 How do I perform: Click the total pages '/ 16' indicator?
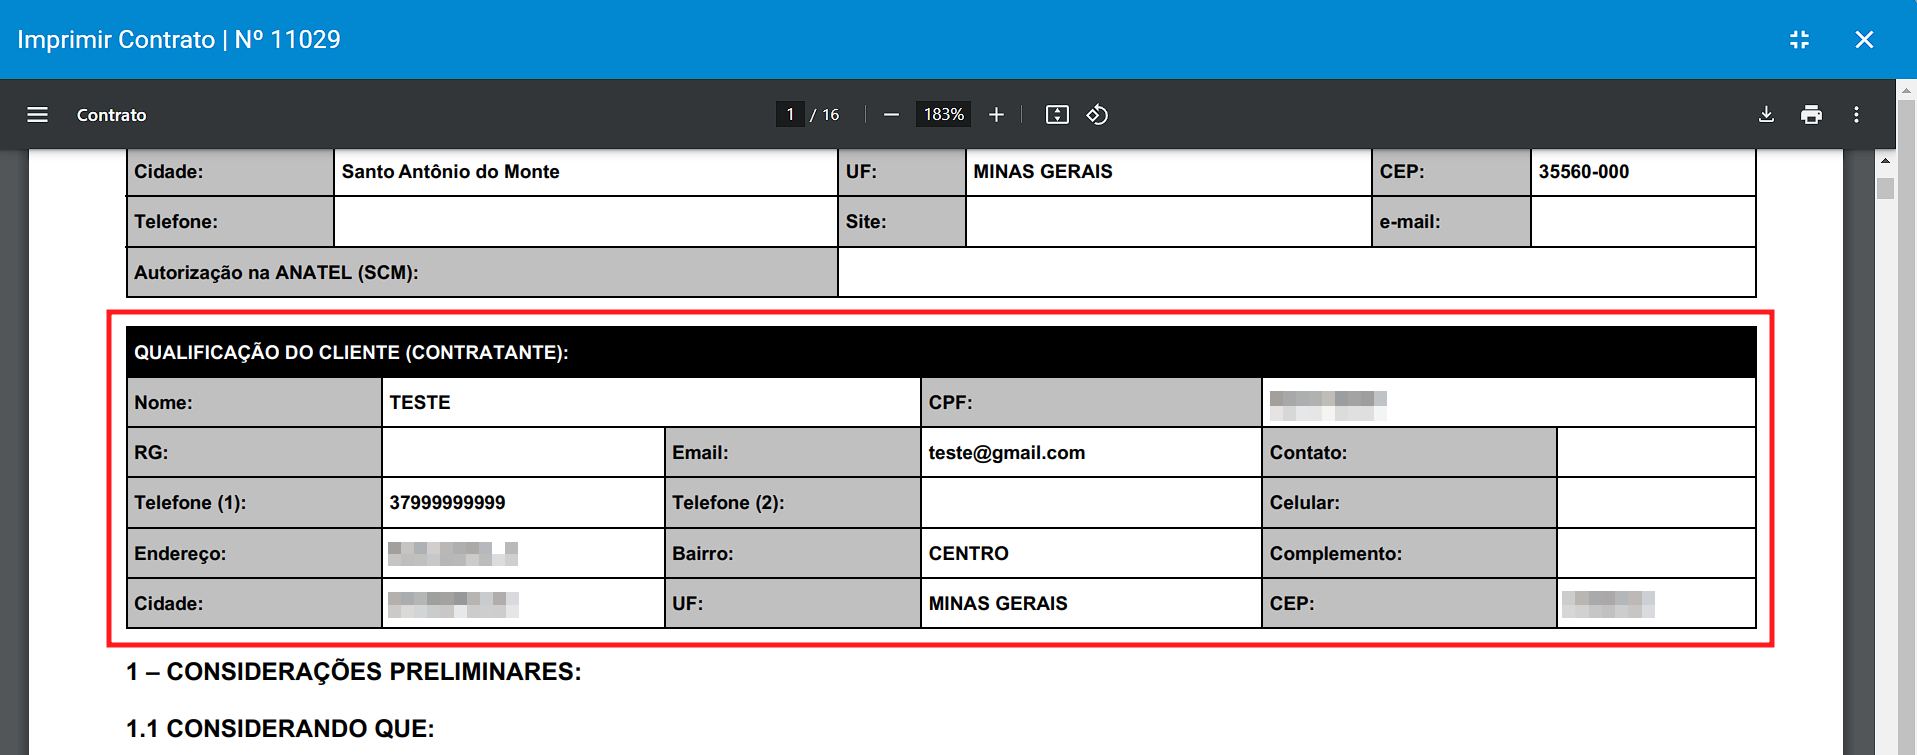click(x=825, y=115)
